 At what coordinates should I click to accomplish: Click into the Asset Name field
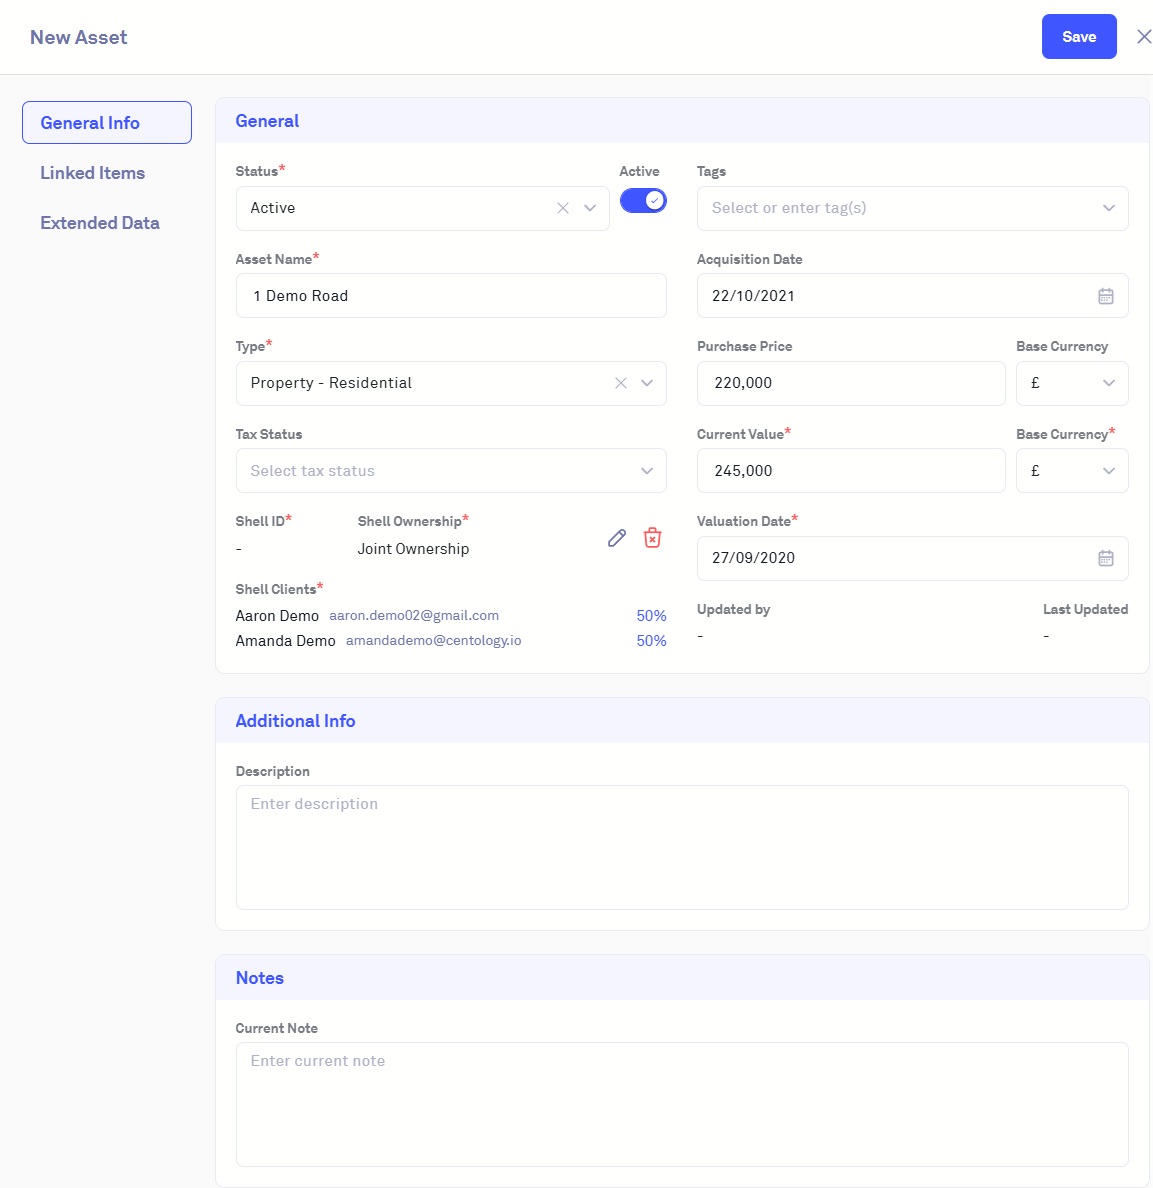450,296
